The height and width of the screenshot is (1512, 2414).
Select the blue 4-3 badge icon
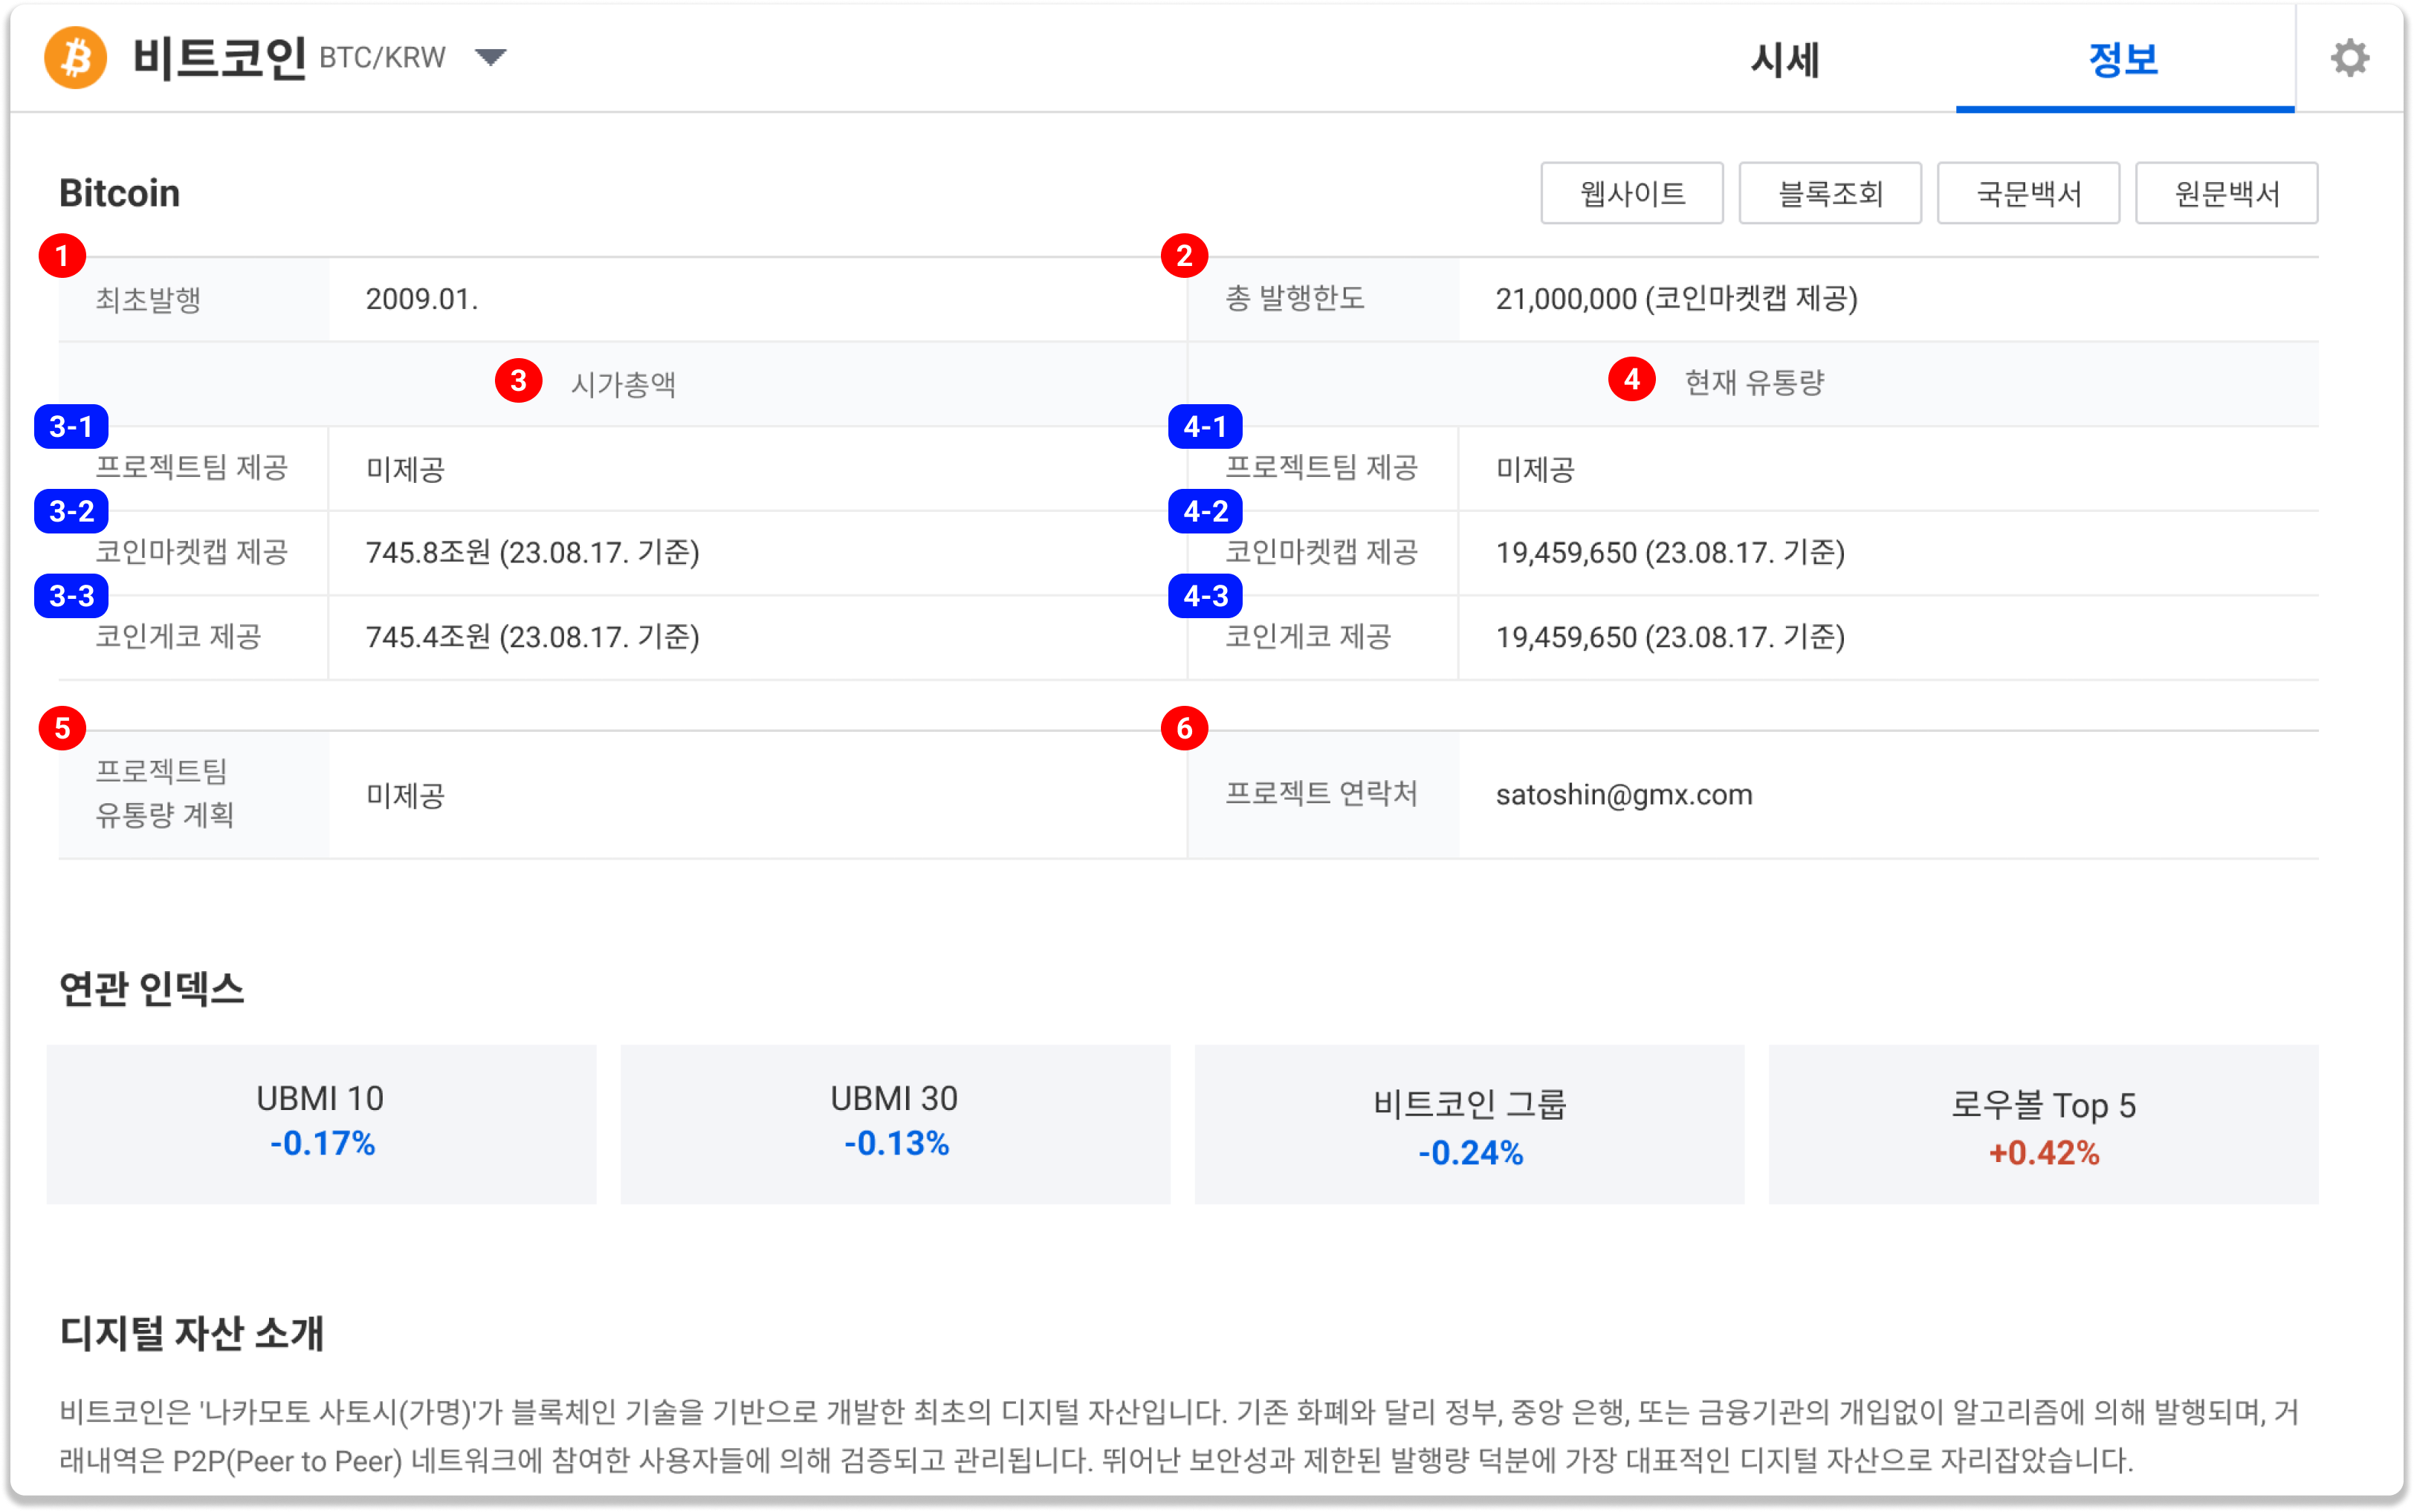coord(1206,596)
